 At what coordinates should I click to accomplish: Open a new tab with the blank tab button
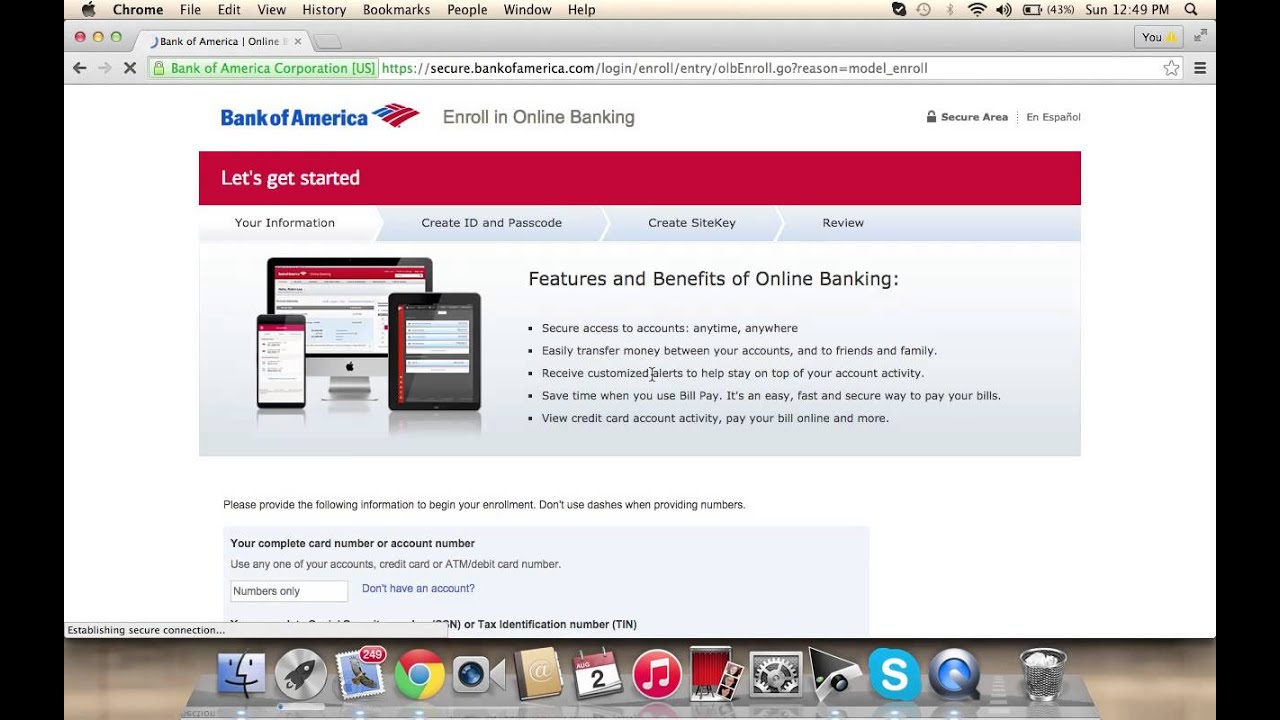pos(328,41)
